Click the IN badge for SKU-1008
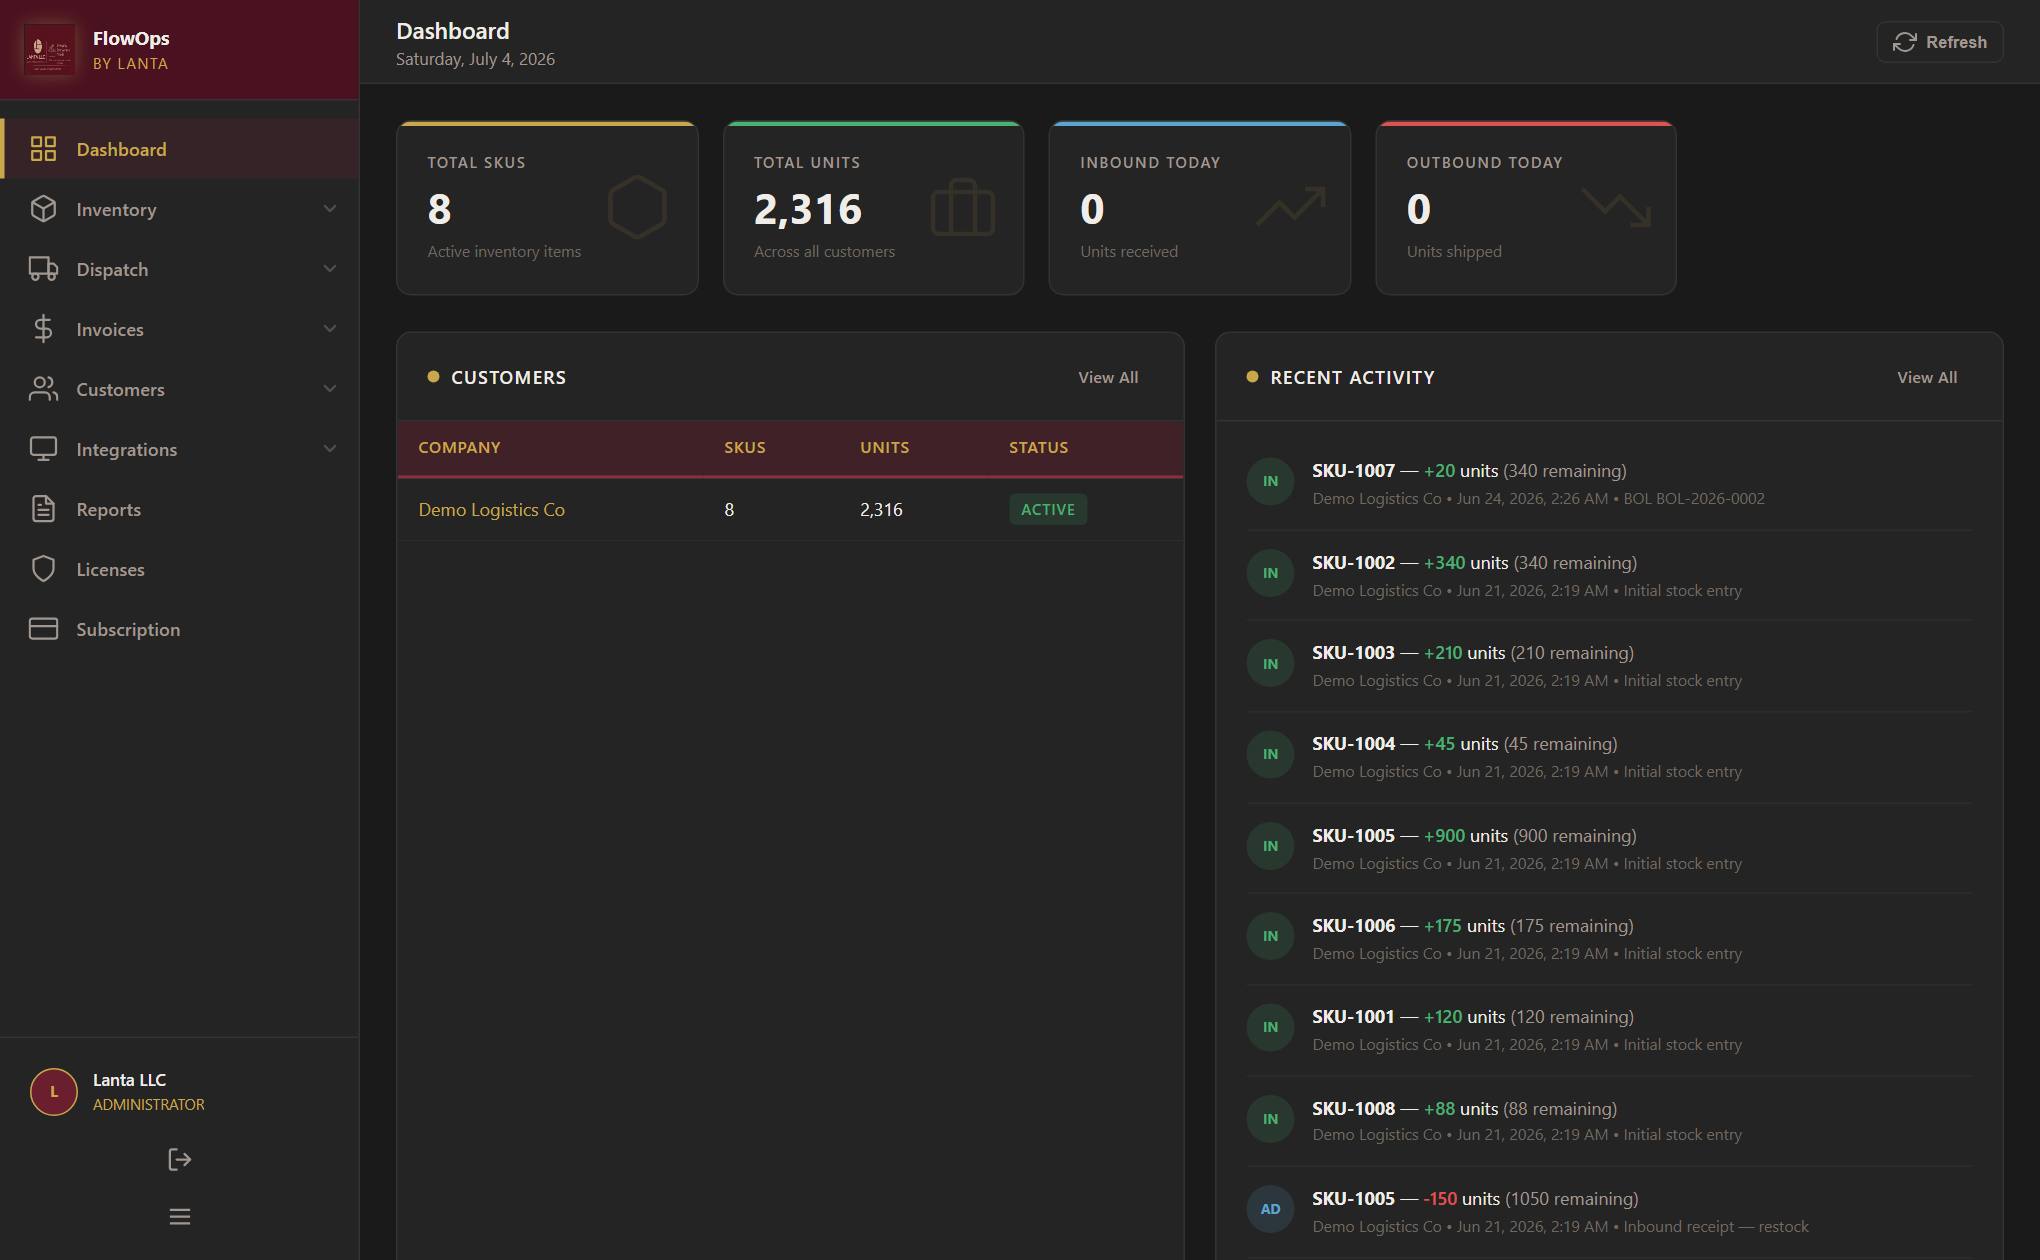2040x1260 pixels. click(1270, 1119)
